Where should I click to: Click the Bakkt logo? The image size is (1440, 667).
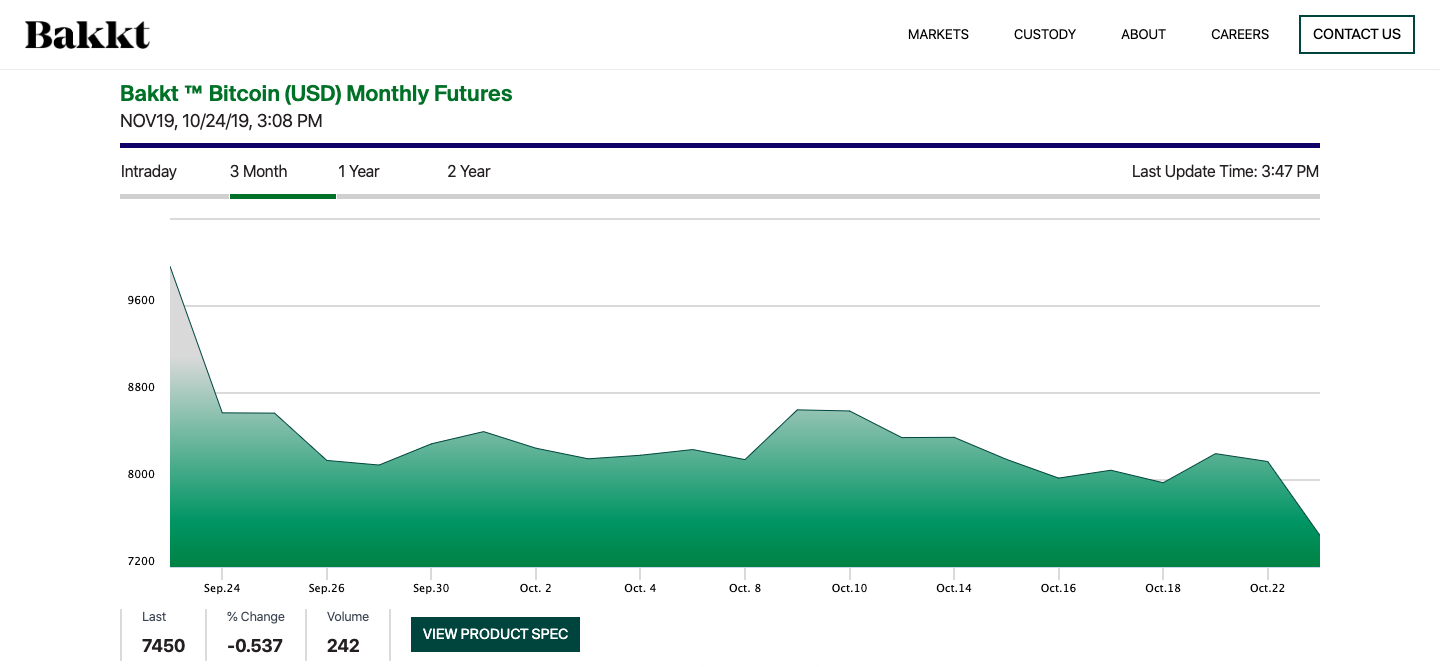pyautogui.click(x=87, y=35)
